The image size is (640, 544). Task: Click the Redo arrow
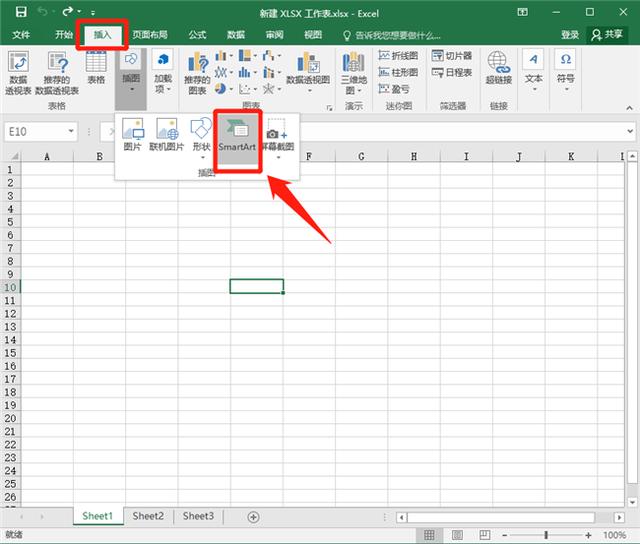click(x=68, y=12)
